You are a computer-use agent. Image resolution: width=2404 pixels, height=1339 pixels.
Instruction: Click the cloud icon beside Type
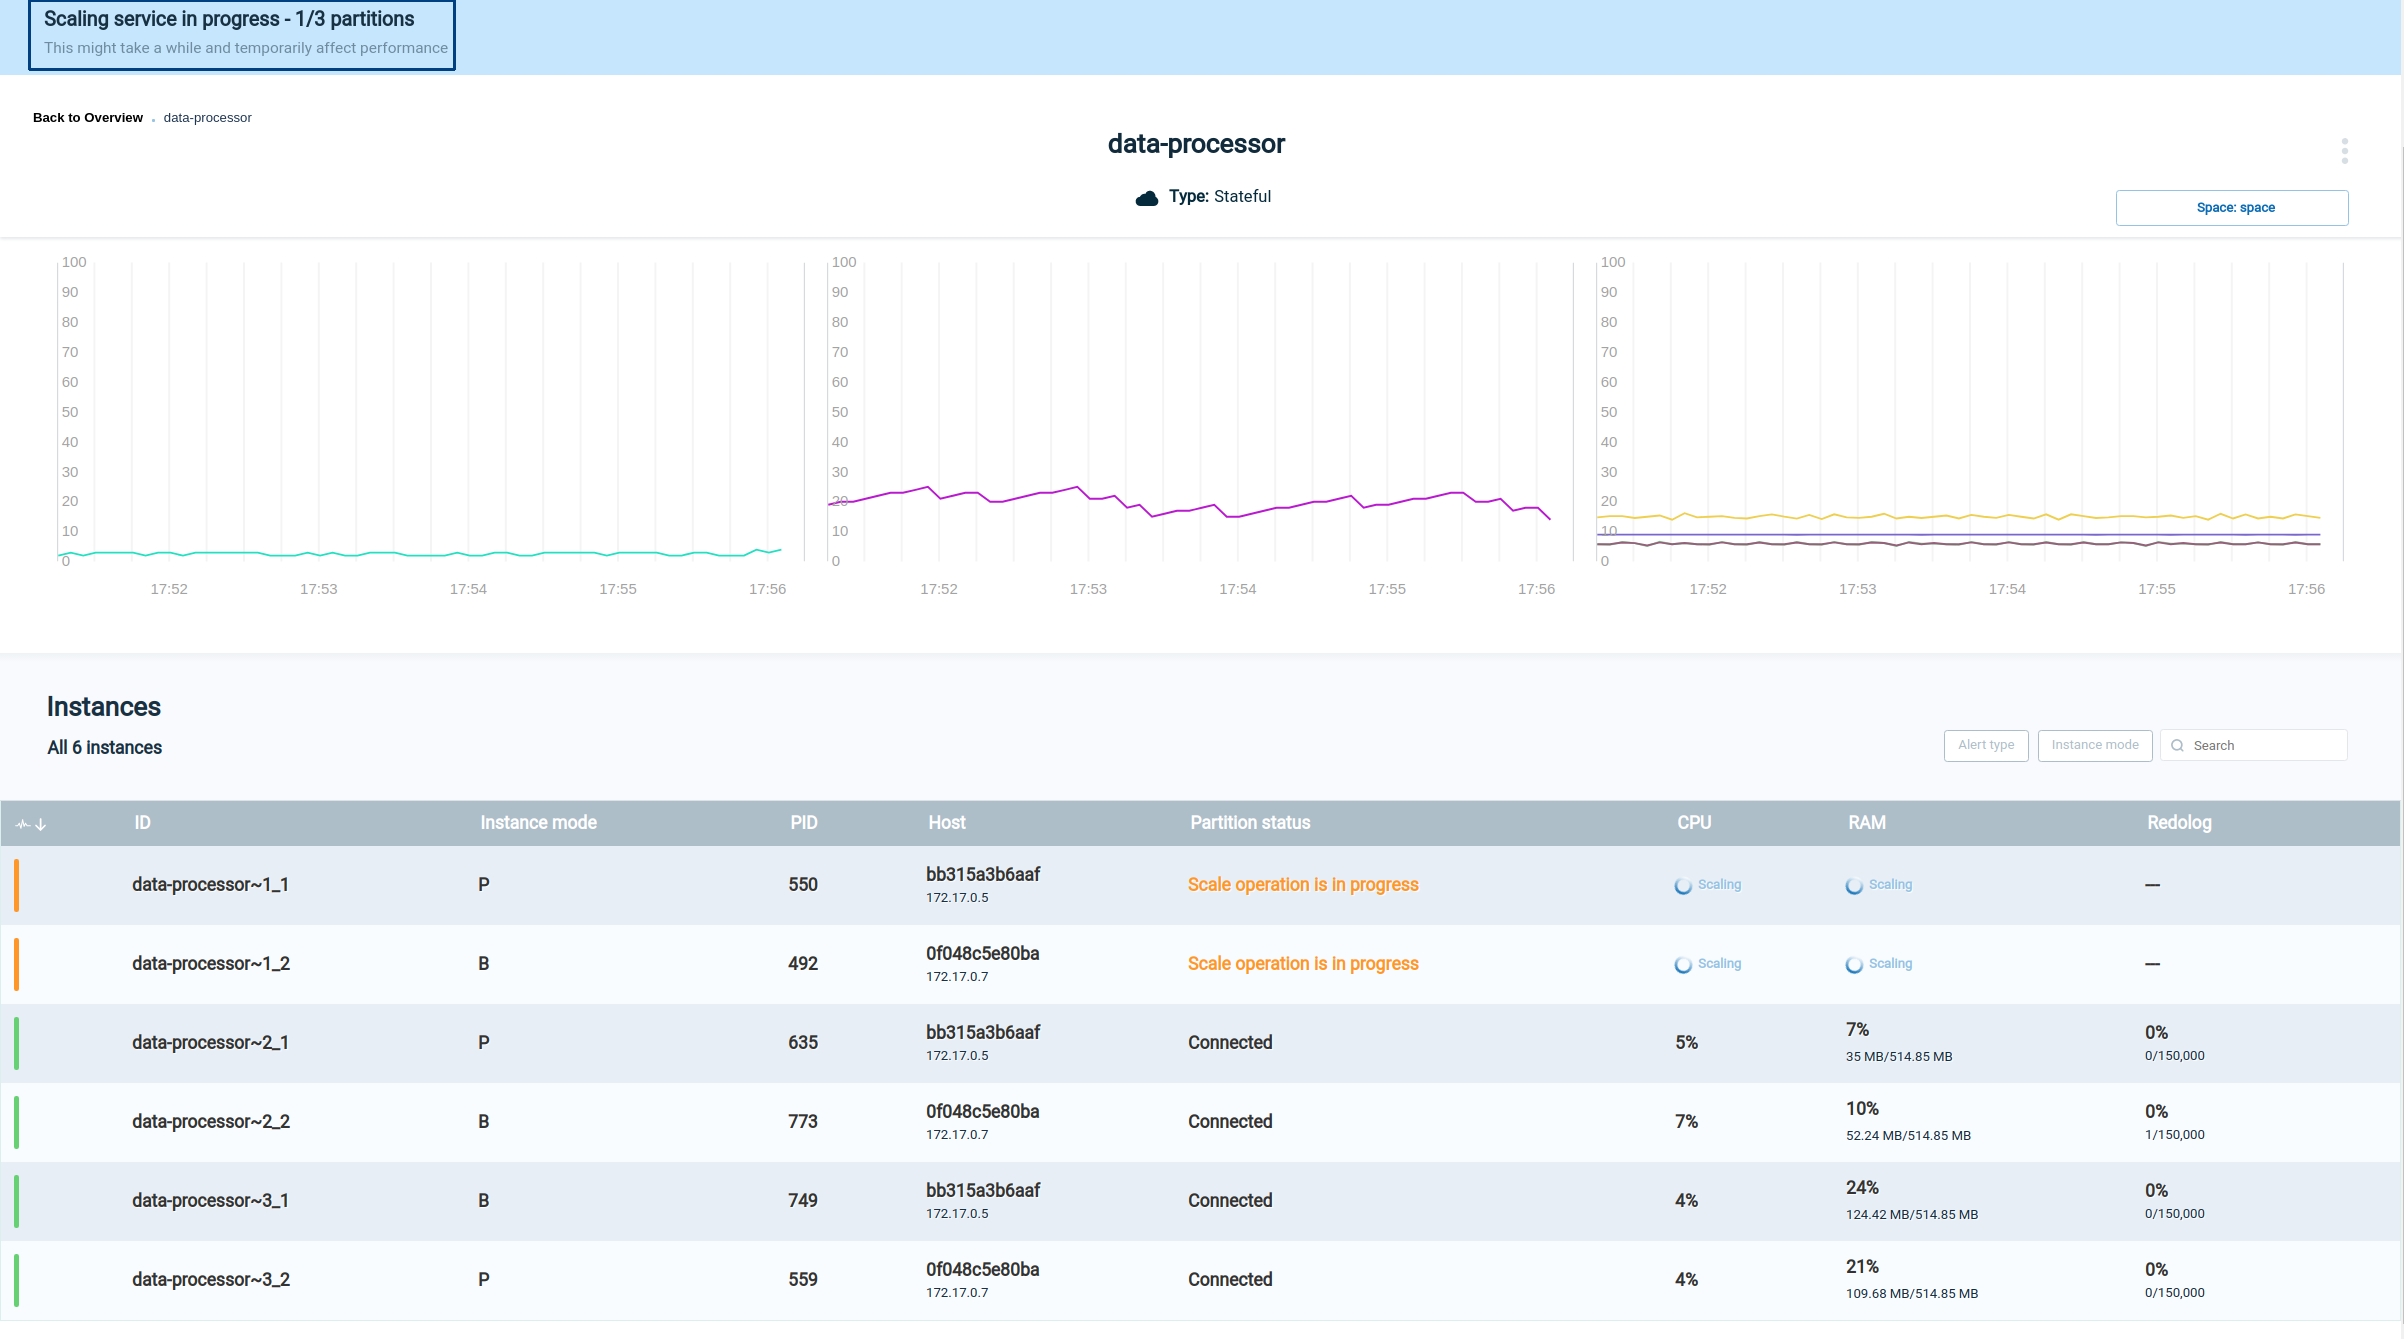1147,198
